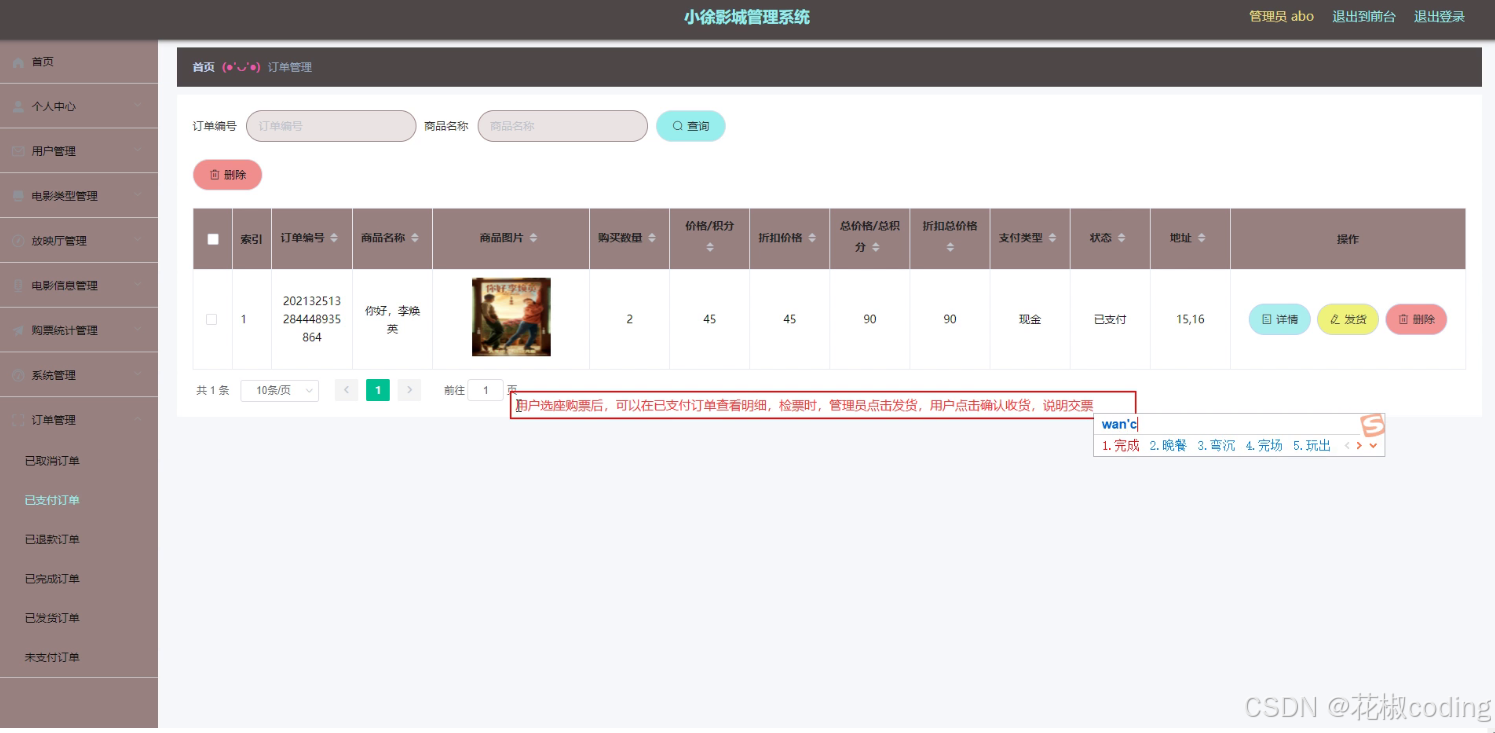This screenshot has width=1495, height=733.
Task: Click the sort arrows under 价格/积分
Action: [x=710, y=247]
